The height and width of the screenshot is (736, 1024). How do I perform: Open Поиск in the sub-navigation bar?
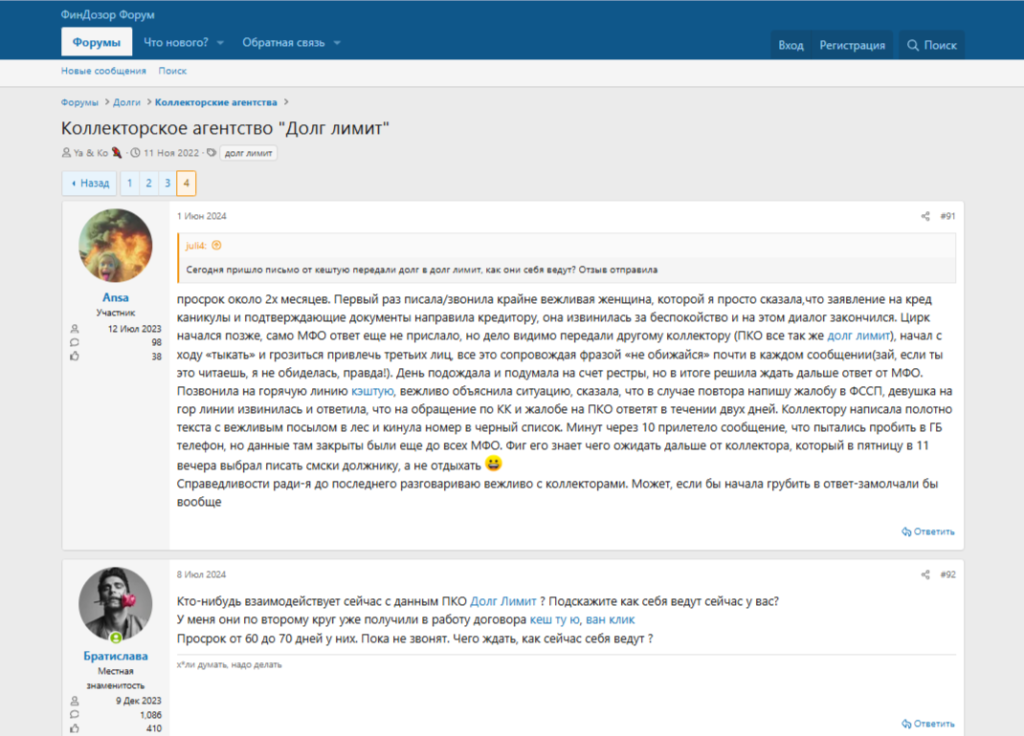tap(172, 71)
